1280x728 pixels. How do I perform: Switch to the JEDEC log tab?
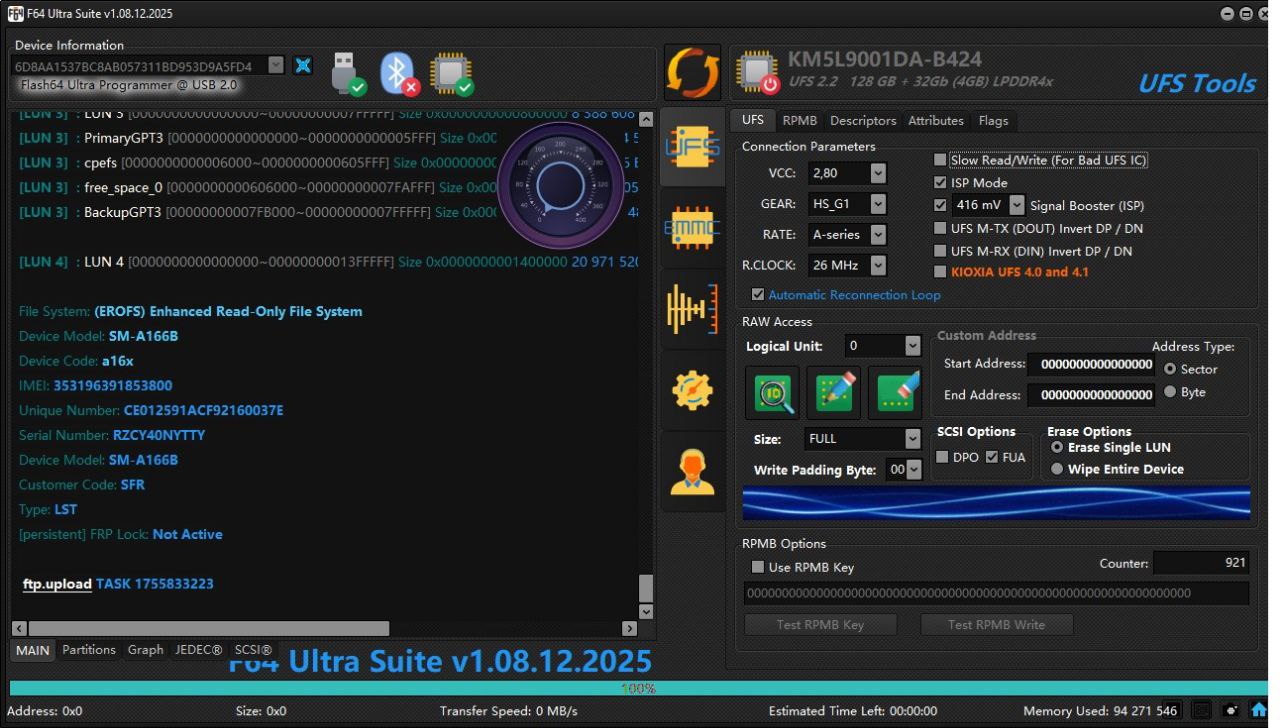(x=199, y=650)
